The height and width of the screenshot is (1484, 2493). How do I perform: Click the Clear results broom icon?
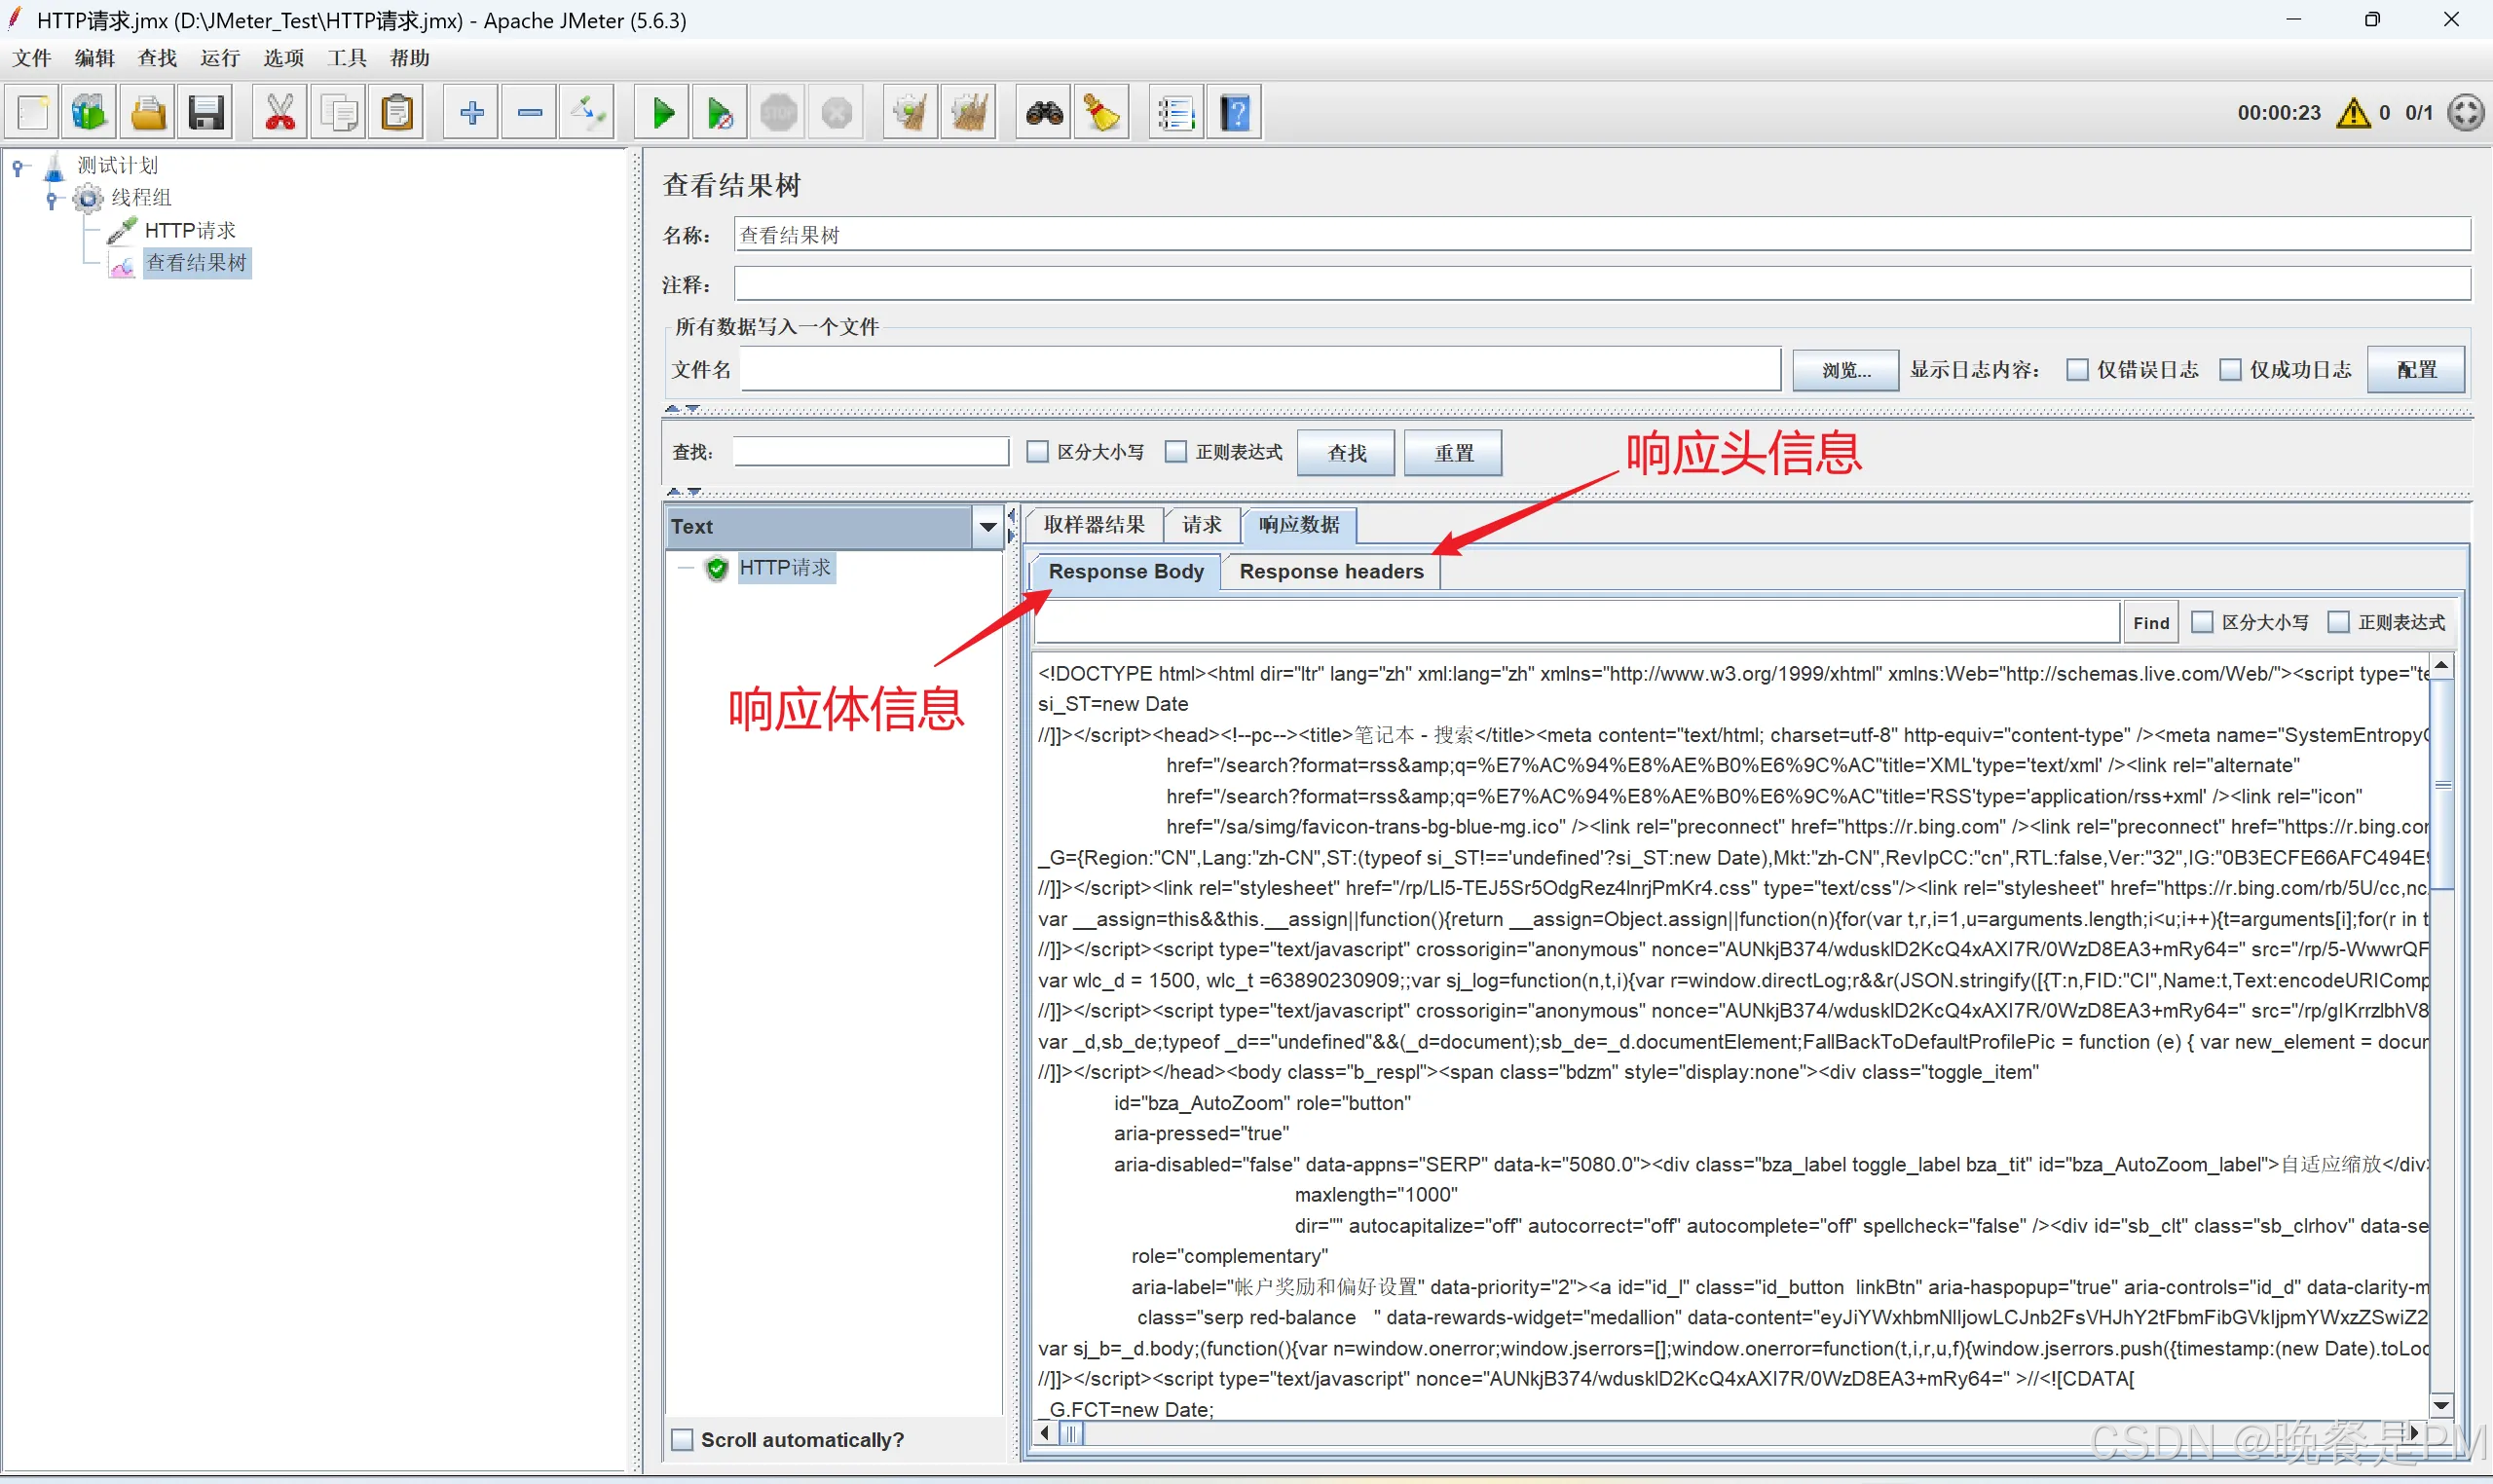[x=911, y=113]
